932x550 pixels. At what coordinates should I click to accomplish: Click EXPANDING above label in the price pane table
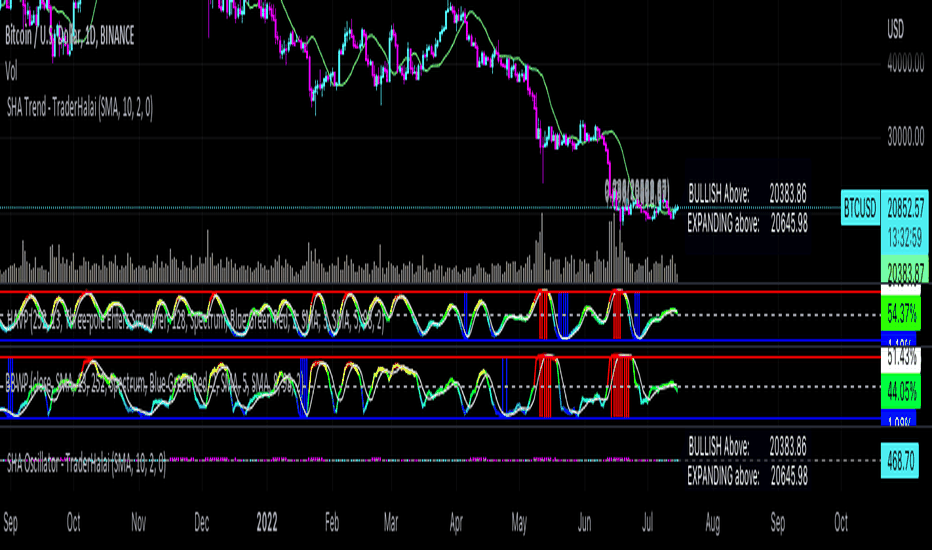pyautogui.click(x=723, y=224)
